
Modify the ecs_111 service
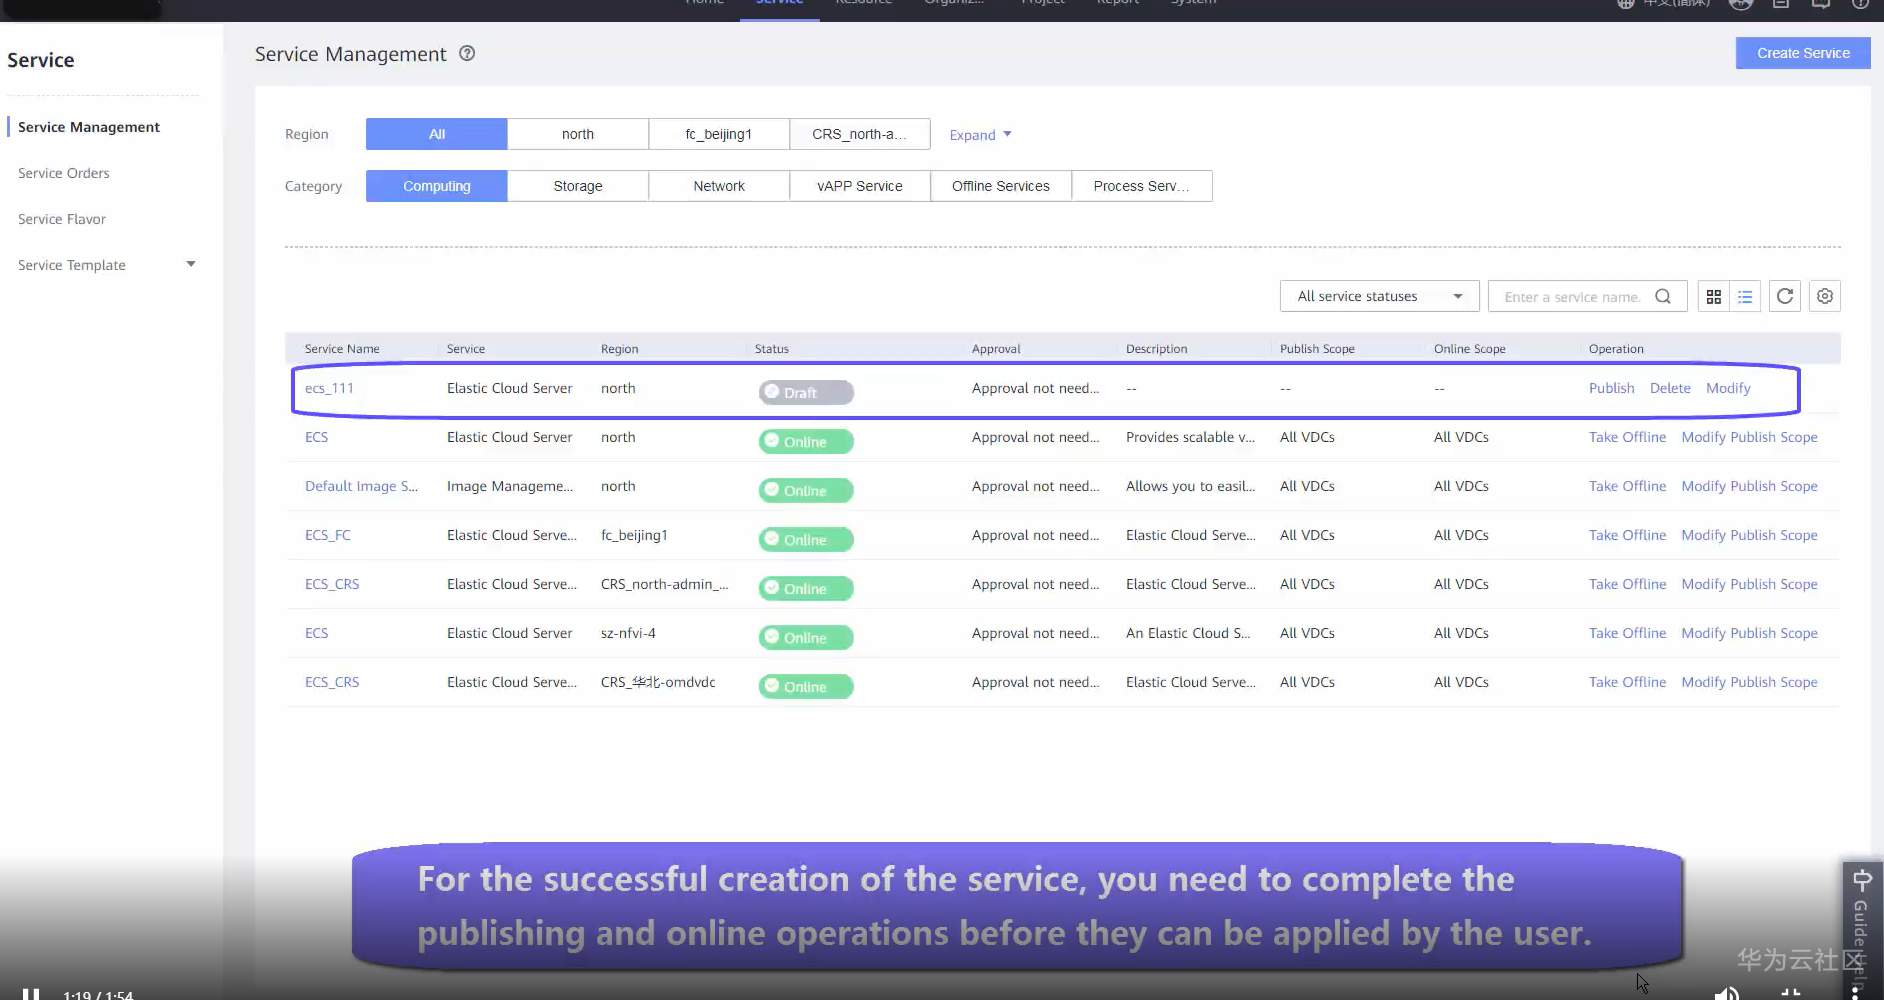[x=1728, y=388]
